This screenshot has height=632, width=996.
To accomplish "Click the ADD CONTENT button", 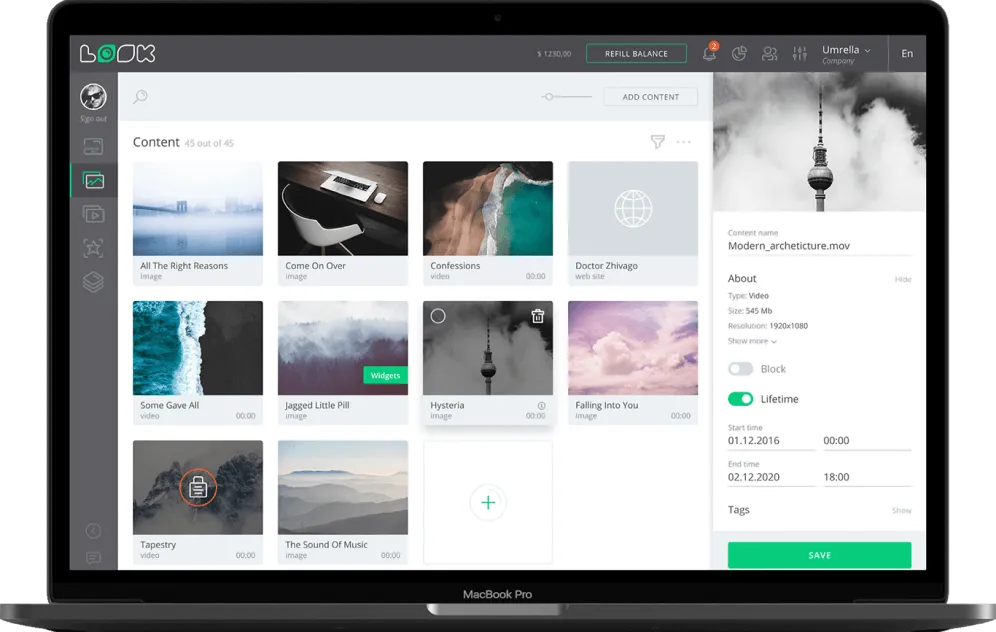I will click(x=650, y=97).
